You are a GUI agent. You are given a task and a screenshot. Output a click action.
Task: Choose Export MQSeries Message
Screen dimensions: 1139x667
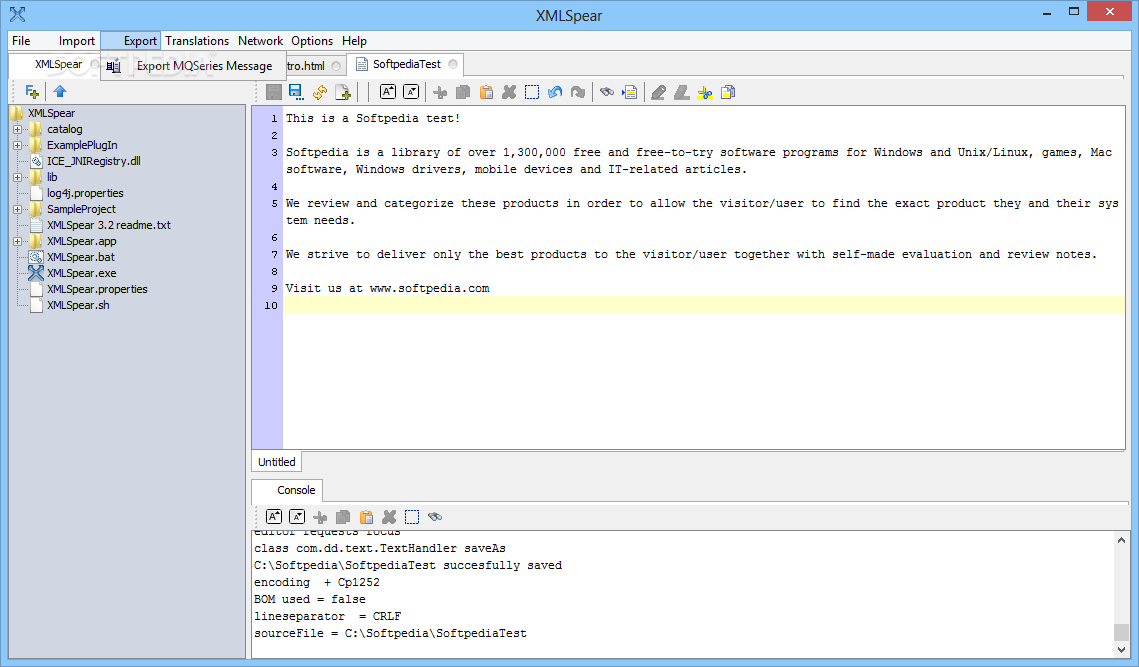click(193, 66)
